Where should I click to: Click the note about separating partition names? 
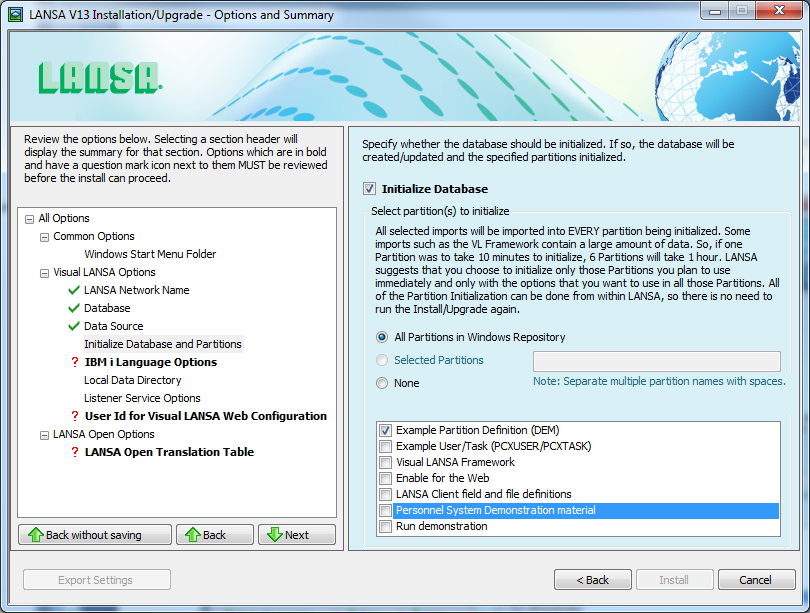pyautogui.click(x=659, y=382)
